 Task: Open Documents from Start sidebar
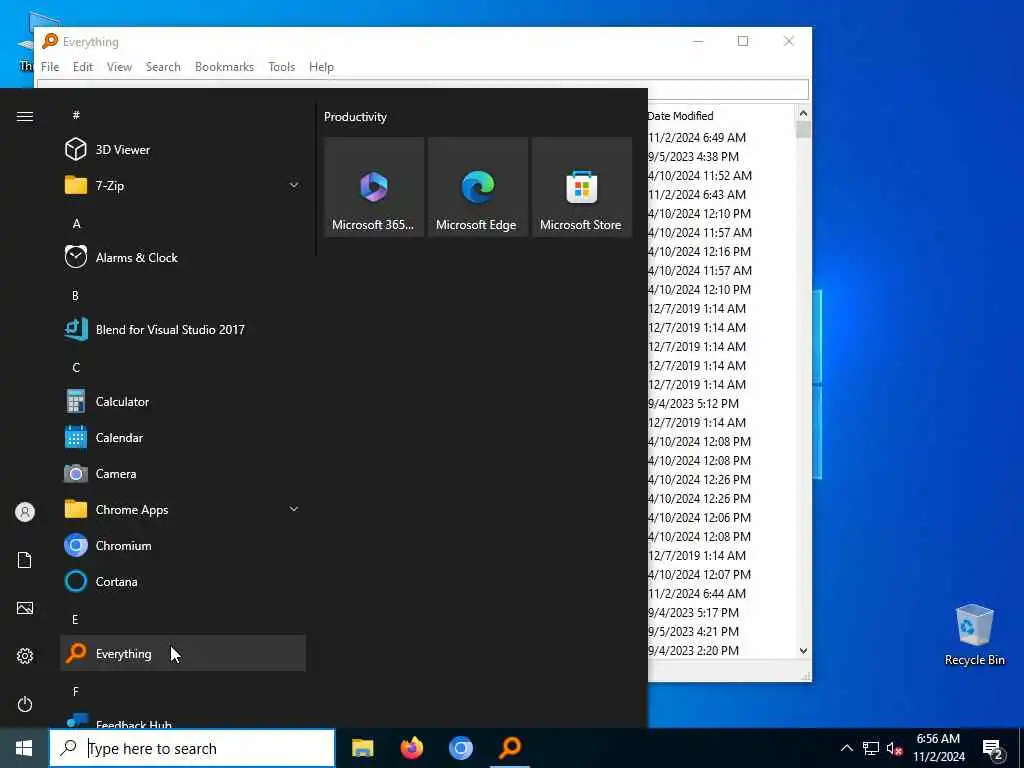tap(25, 560)
